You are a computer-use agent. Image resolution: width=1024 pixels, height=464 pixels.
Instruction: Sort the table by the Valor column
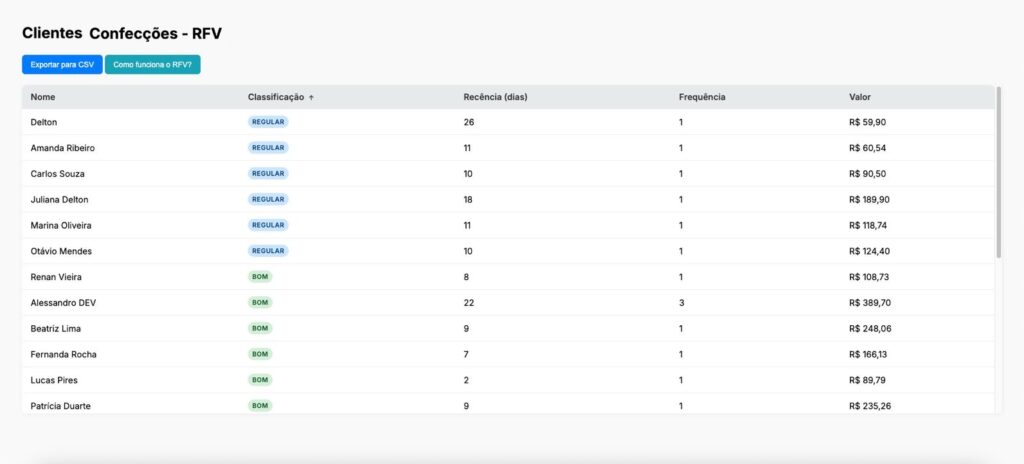[859, 97]
